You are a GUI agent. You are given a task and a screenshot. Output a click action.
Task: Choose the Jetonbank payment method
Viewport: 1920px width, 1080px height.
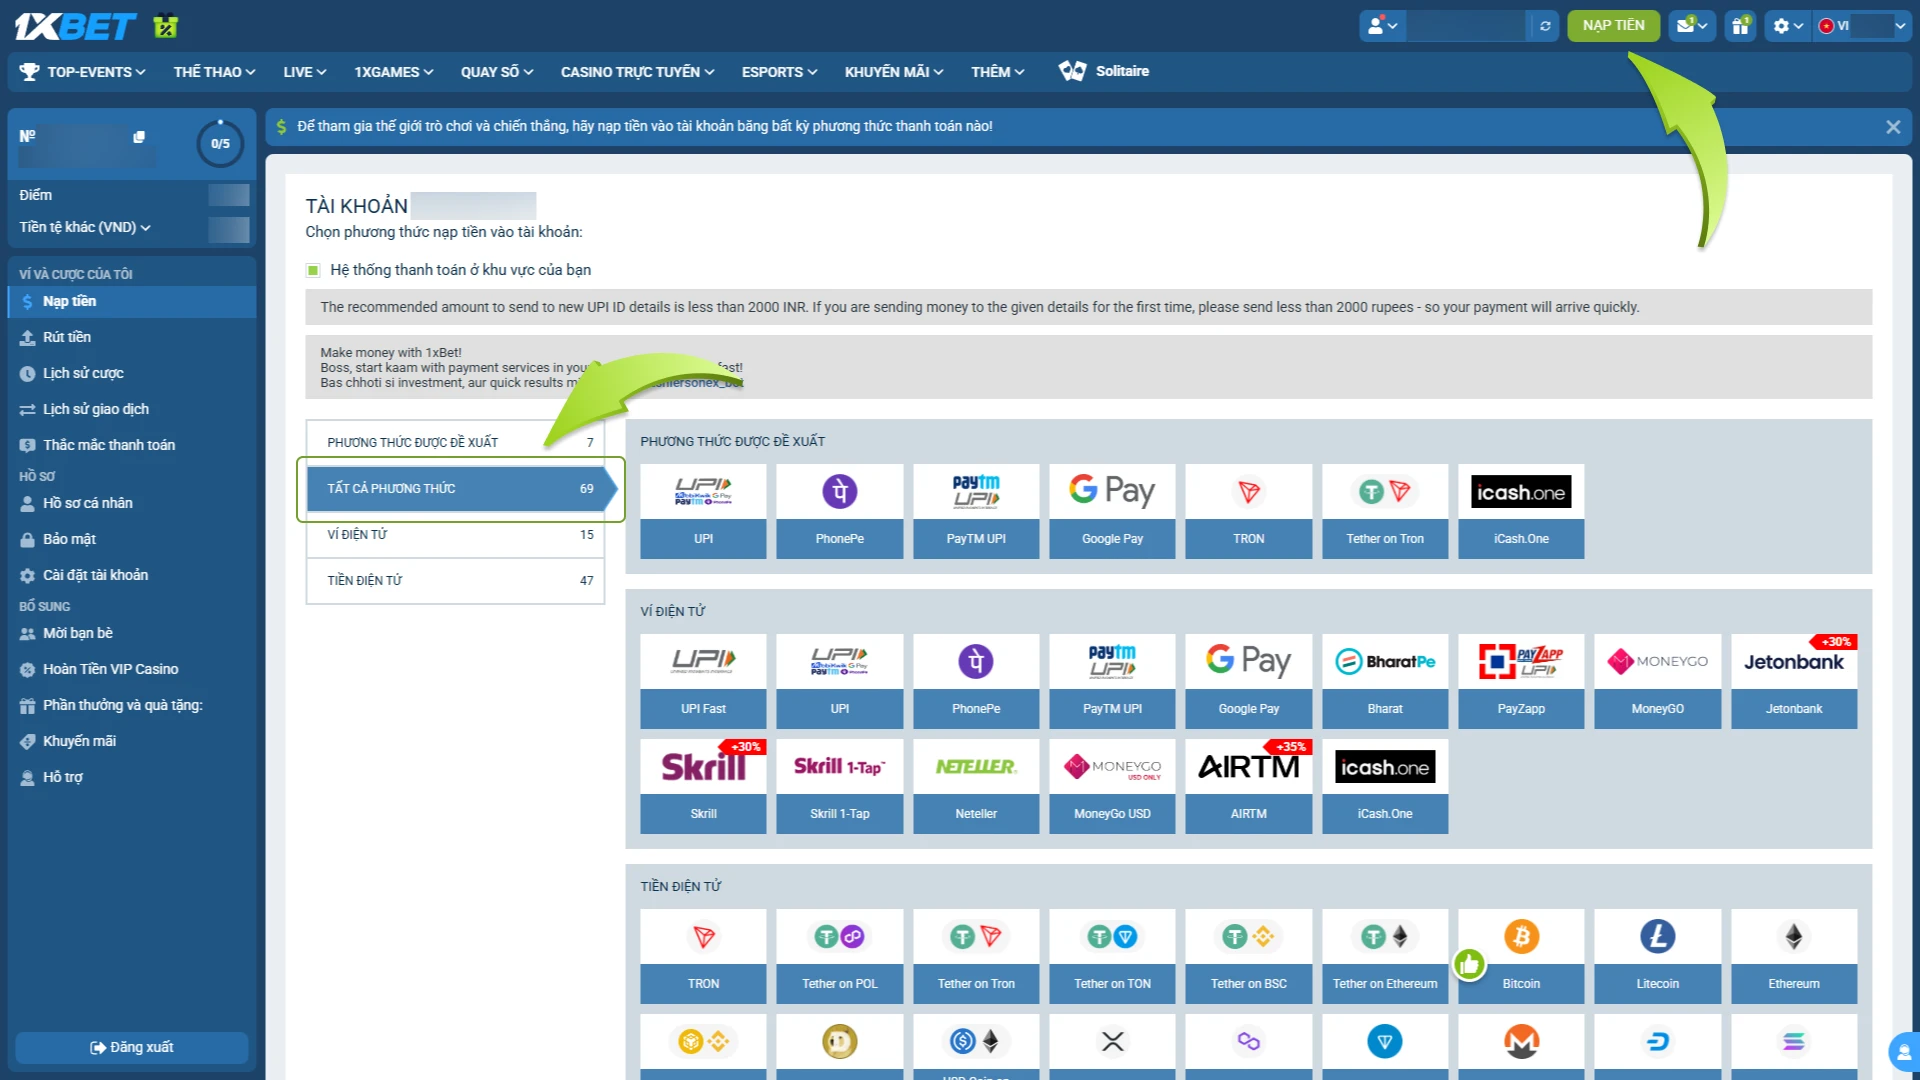click(1794, 681)
